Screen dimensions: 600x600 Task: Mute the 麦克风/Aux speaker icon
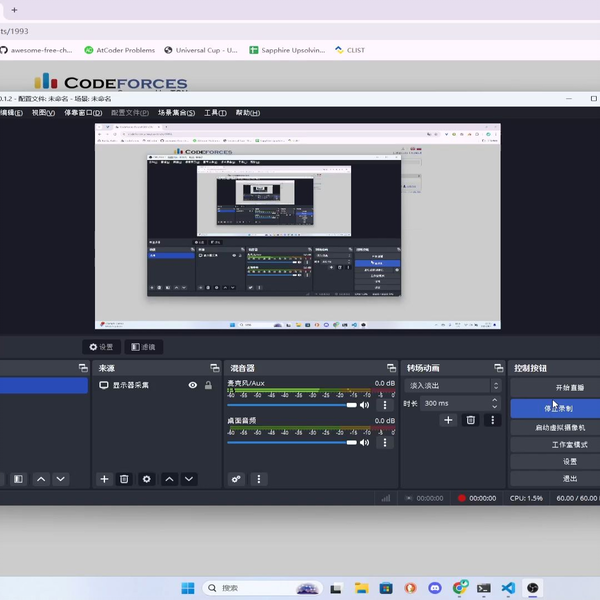coord(364,405)
